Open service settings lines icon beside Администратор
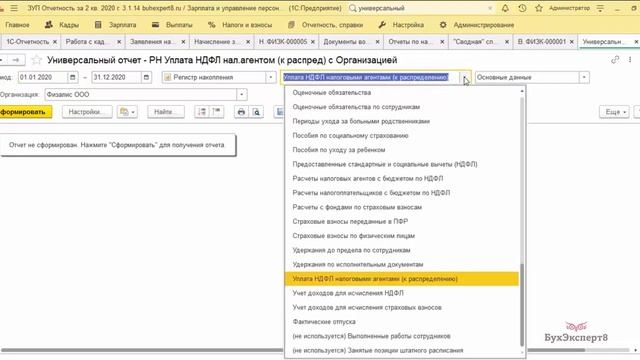The width and height of the screenshot is (640, 360). [600, 8]
